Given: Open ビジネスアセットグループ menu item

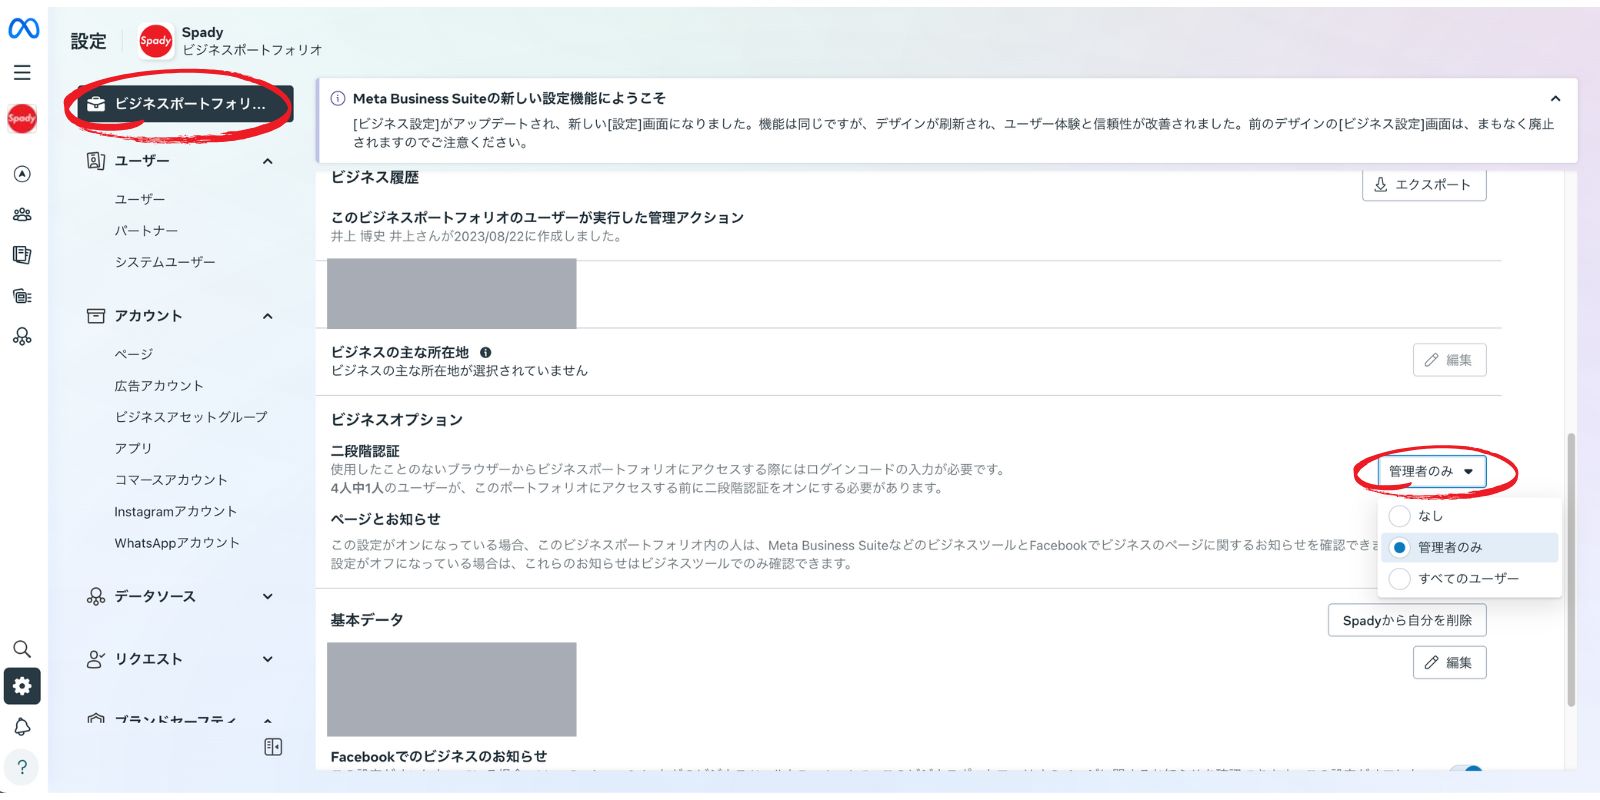Looking at the screenshot, I should 191,417.
